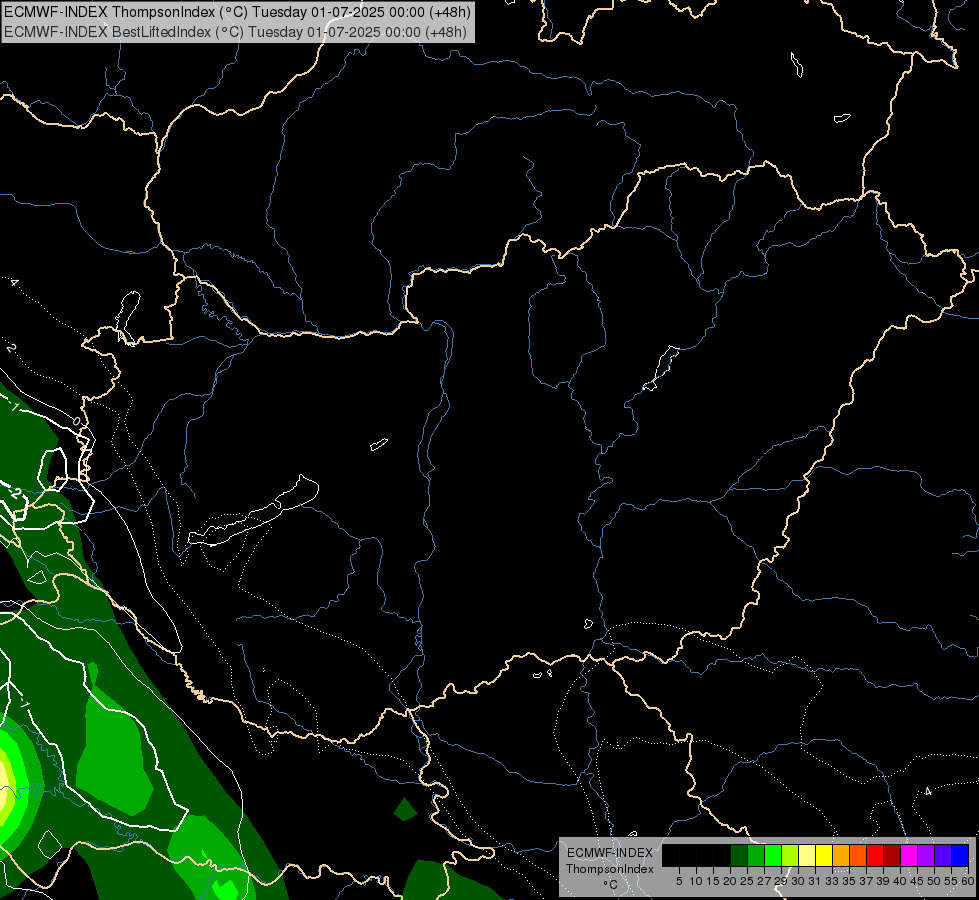Image resolution: width=979 pixels, height=900 pixels.
Task: Click the lime 29–30 legend swatch
Action: pyautogui.click(x=790, y=855)
